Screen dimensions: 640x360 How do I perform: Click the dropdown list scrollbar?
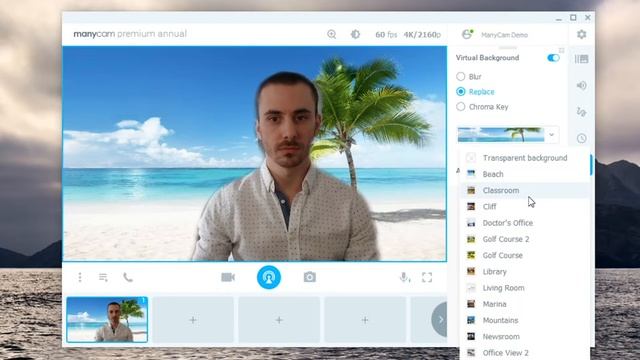591,165
